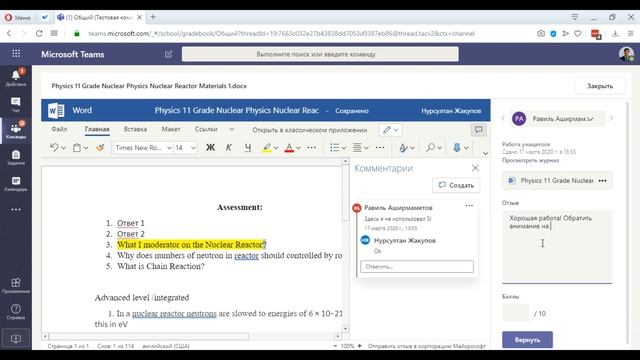Expand highlight color dropdown arrow
The height and width of the screenshot is (360, 640).
pos(276,148)
